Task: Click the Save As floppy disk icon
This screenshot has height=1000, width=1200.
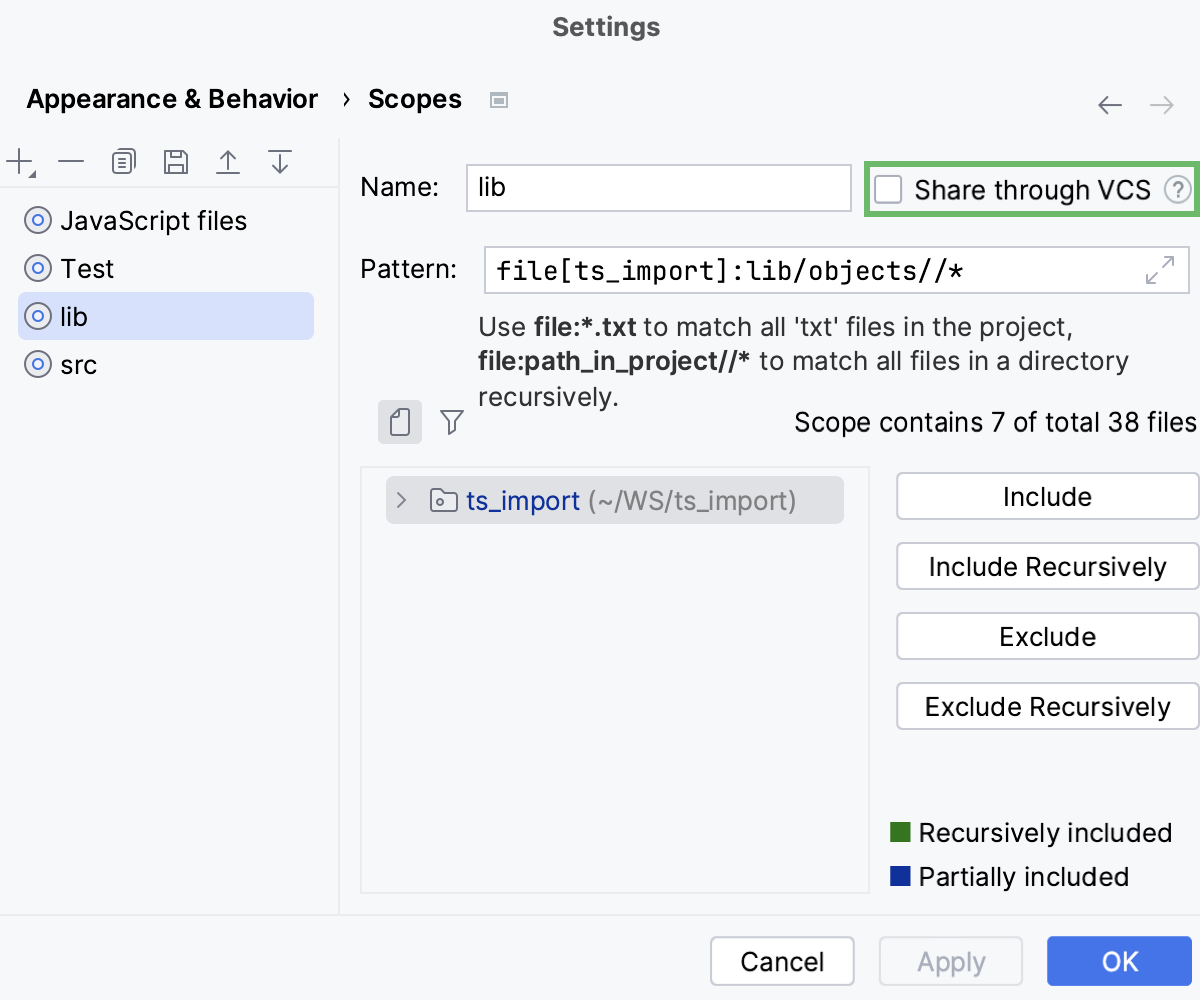Action: tap(176, 161)
